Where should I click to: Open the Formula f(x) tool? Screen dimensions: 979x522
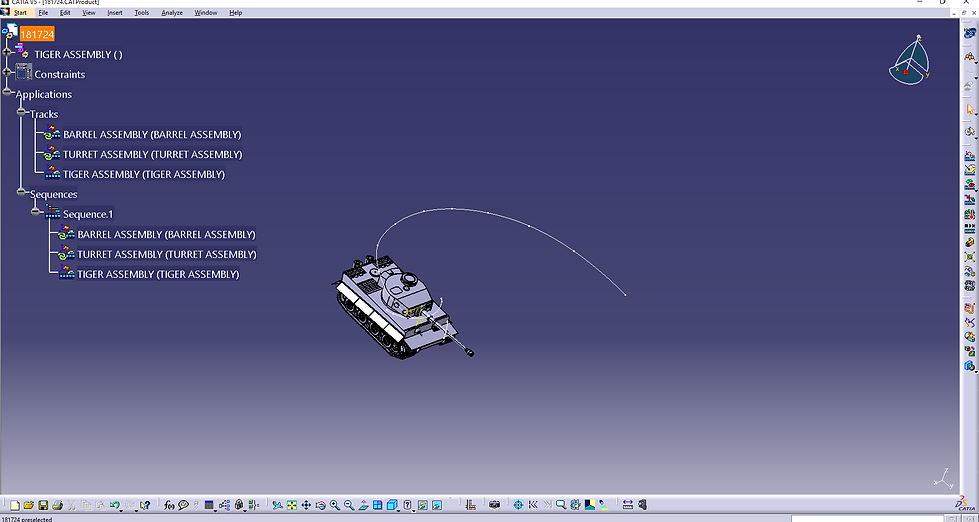pyautogui.click(x=169, y=505)
